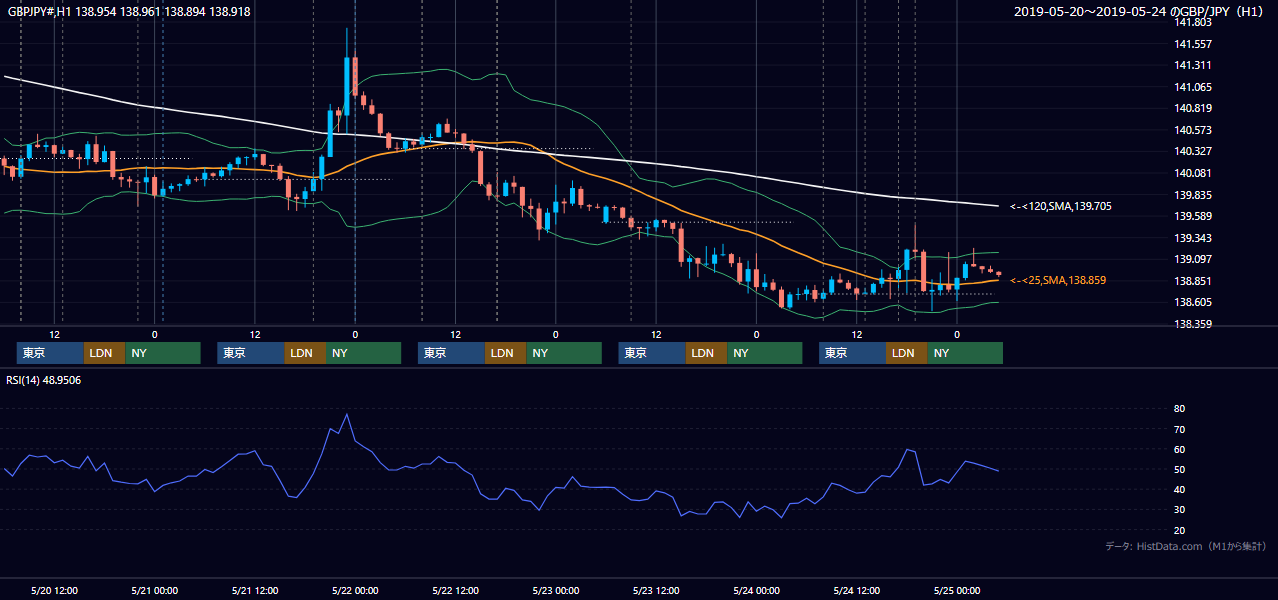Click the RSI(14) 48.9506 indicator label
This screenshot has height=600, width=1278.
pos(44,380)
